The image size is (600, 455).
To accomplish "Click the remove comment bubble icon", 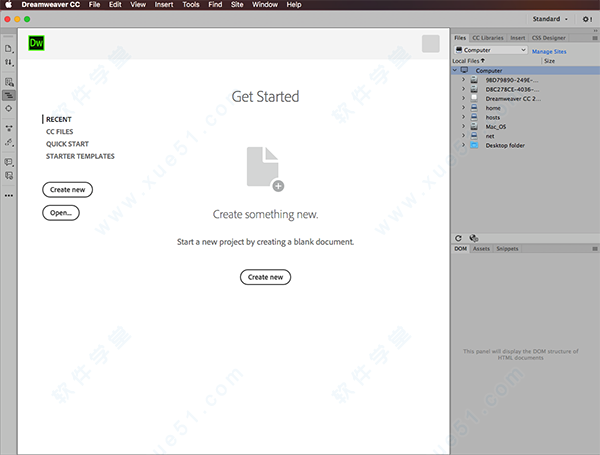I will (x=8, y=176).
